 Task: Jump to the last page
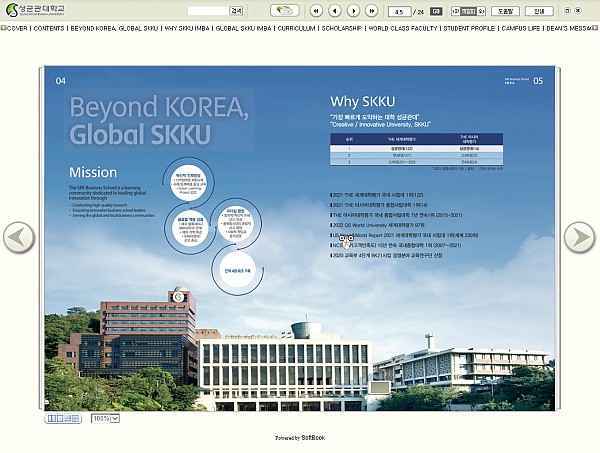pyautogui.click(x=372, y=11)
